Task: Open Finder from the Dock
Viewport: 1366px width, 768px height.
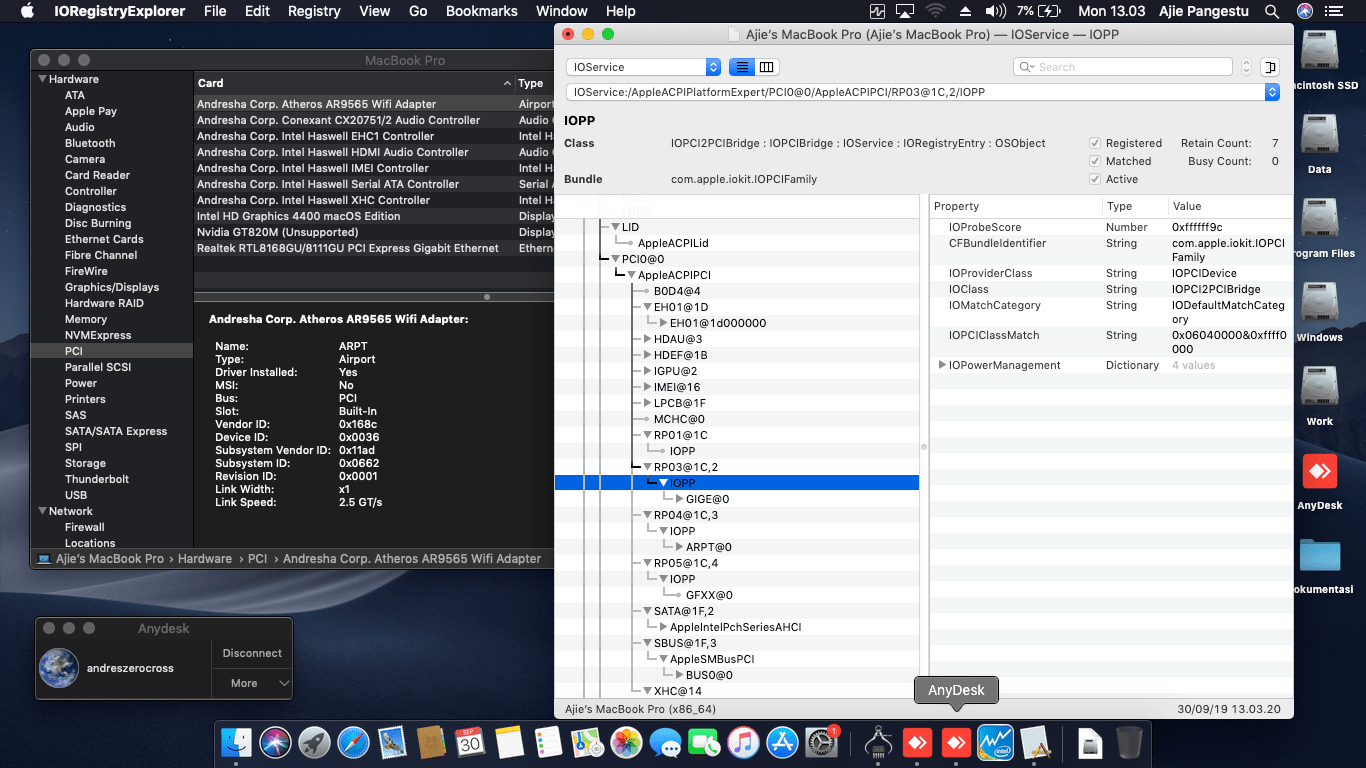Action: tap(237, 742)
